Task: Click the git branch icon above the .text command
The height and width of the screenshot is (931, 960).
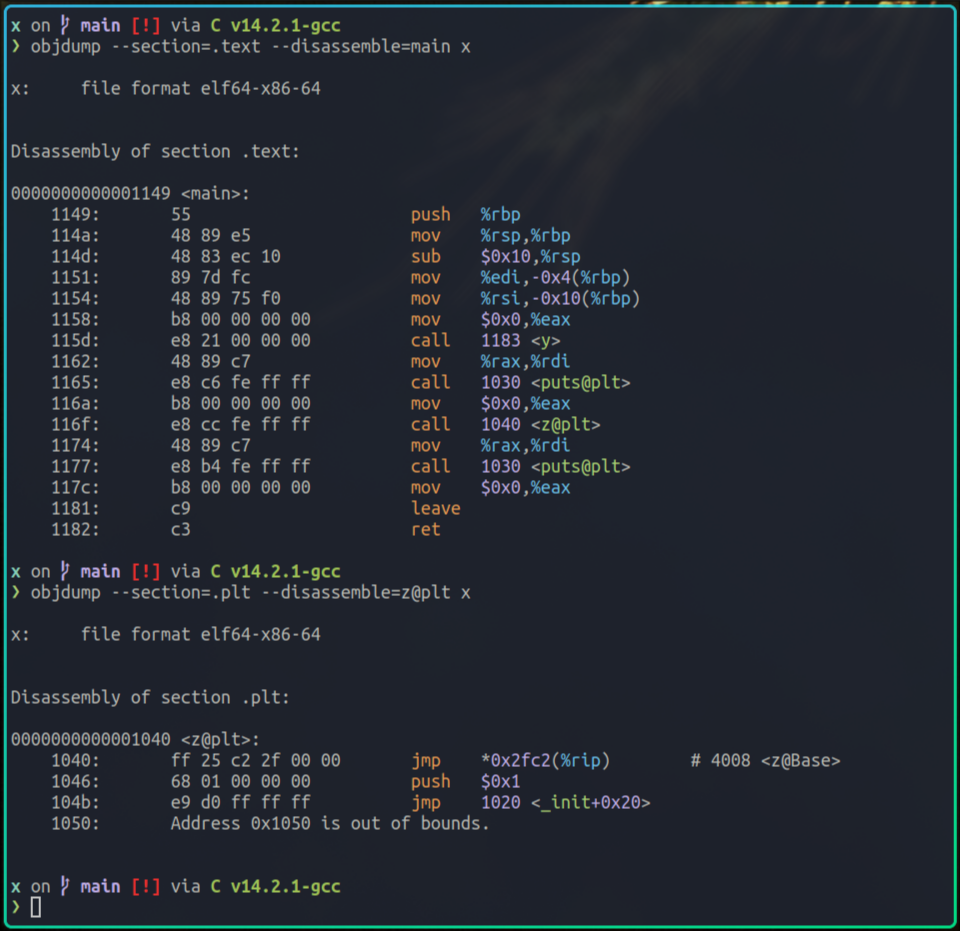Action: coord(65,25)
